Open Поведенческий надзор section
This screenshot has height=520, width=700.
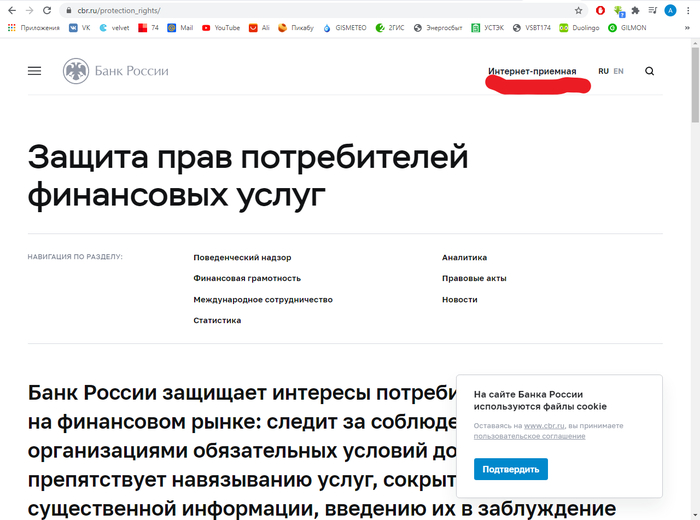pyautogui.click(x=242, y=258)
